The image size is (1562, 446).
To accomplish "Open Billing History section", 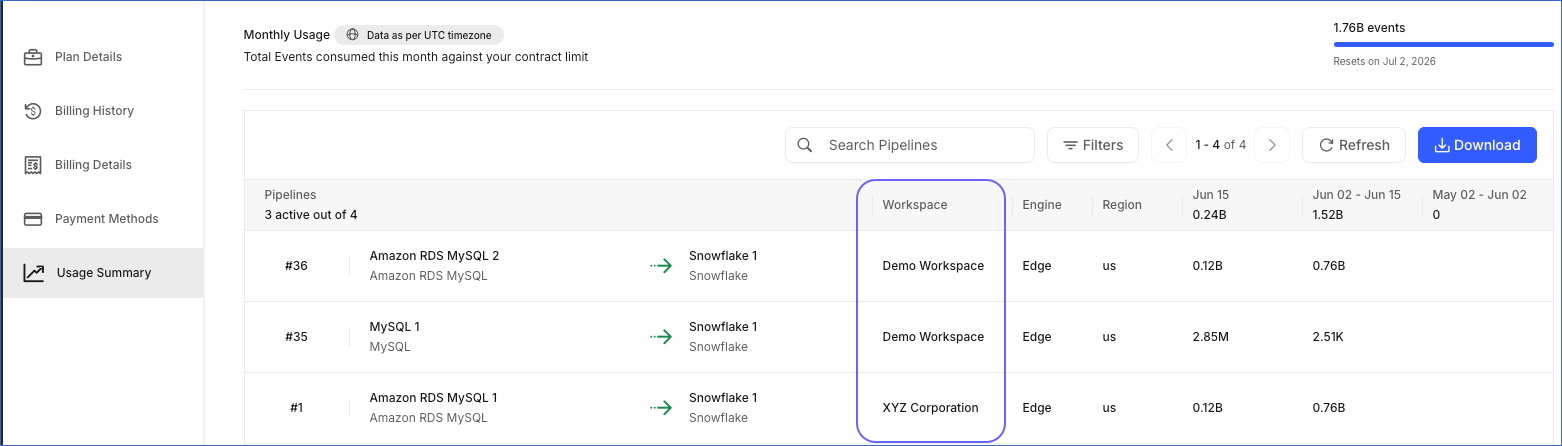I will 102,111.
